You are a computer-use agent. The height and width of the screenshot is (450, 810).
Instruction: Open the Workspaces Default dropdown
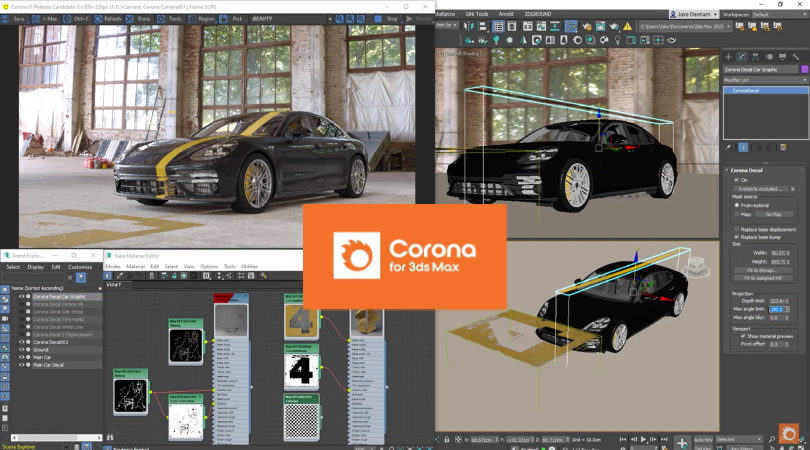click(779, 14)
